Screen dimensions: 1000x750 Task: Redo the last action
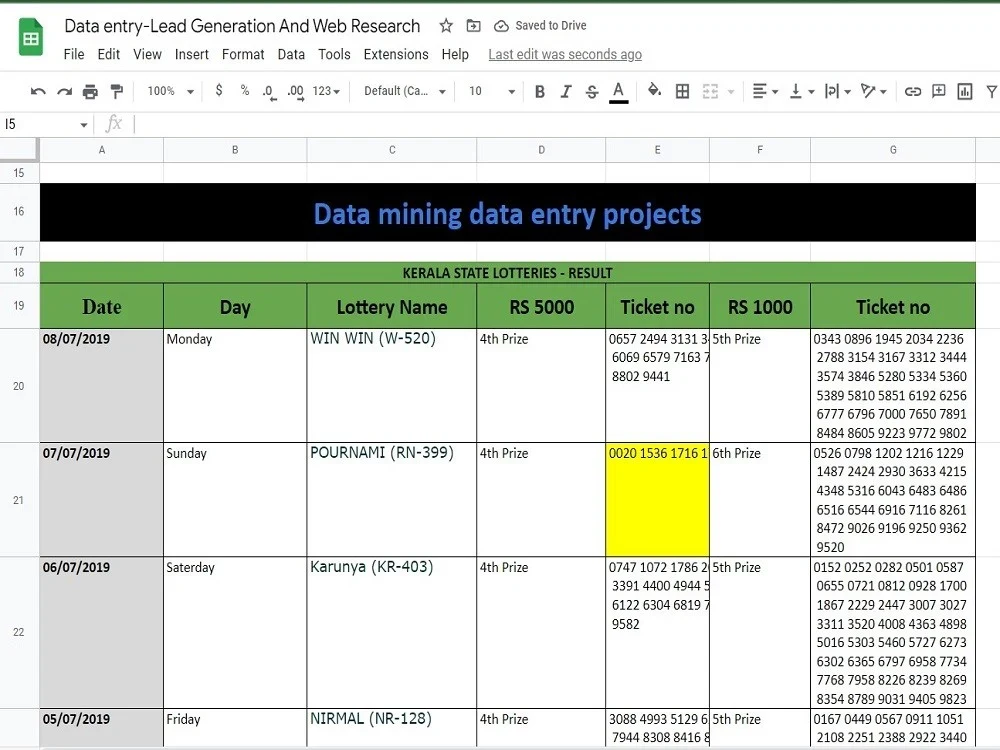coord(64,91)
